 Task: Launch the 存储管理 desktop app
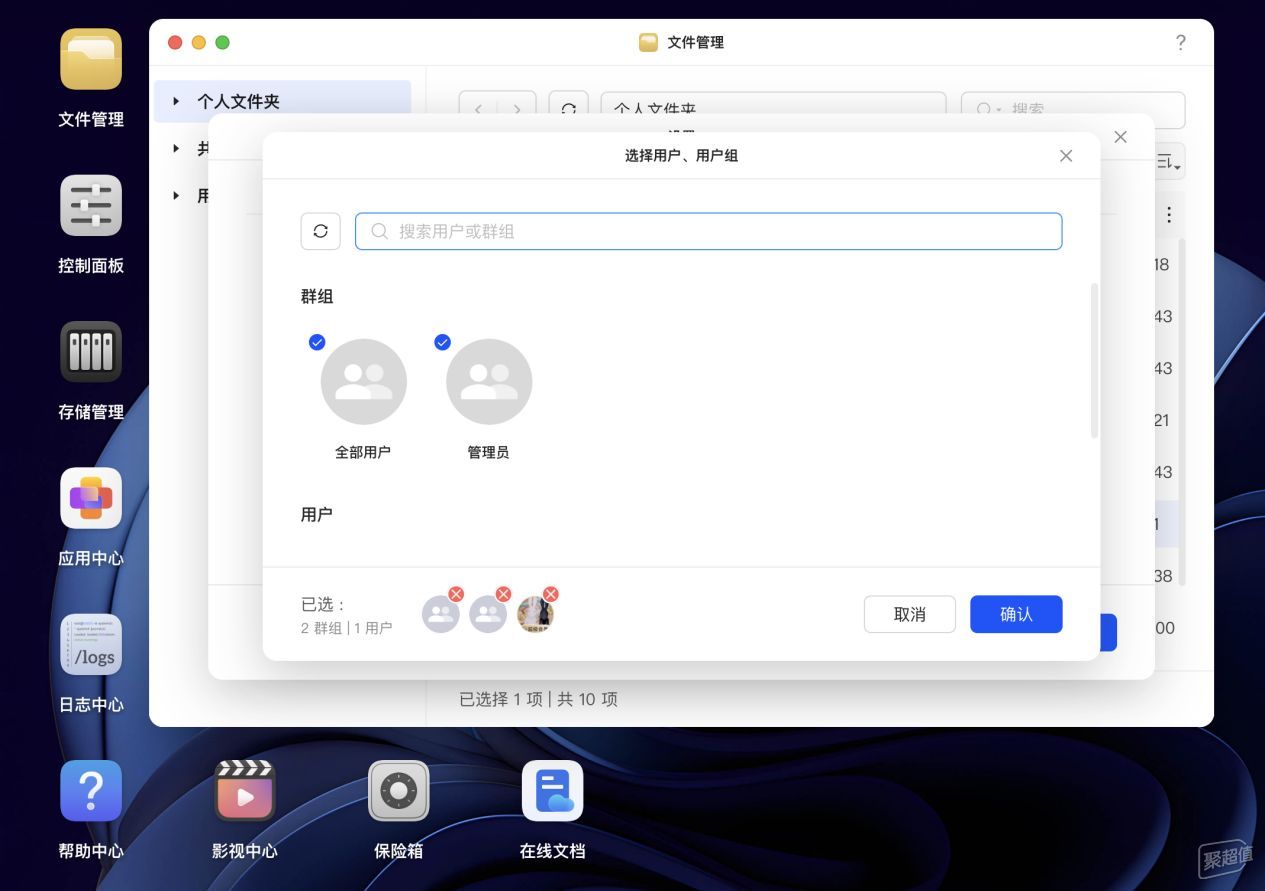(x=91, y=352)
